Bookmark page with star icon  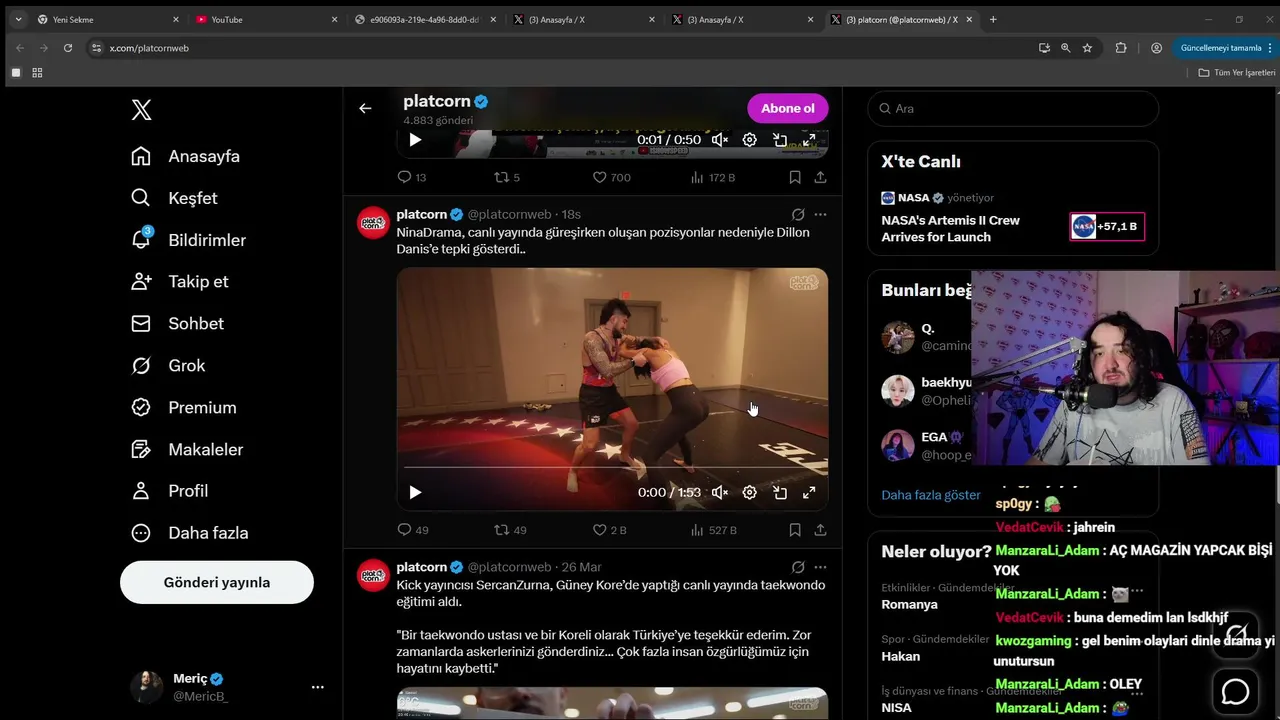click(1087, 47)
